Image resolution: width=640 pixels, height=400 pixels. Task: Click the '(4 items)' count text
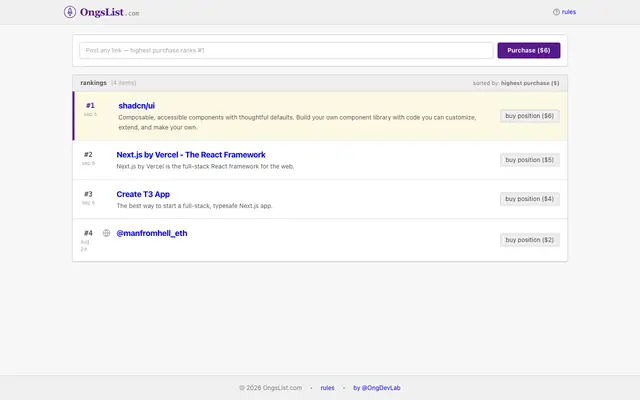(x=123, y=83)
